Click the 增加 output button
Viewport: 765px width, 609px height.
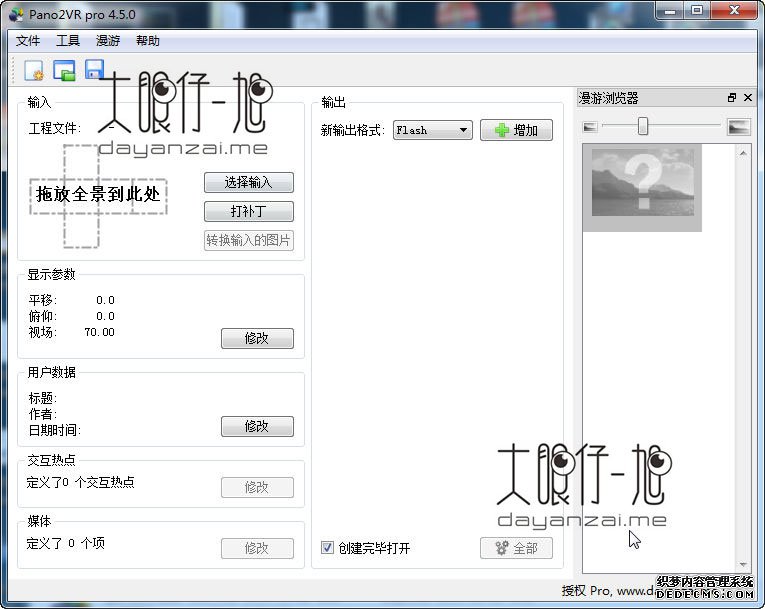click(x=516, y=130)
